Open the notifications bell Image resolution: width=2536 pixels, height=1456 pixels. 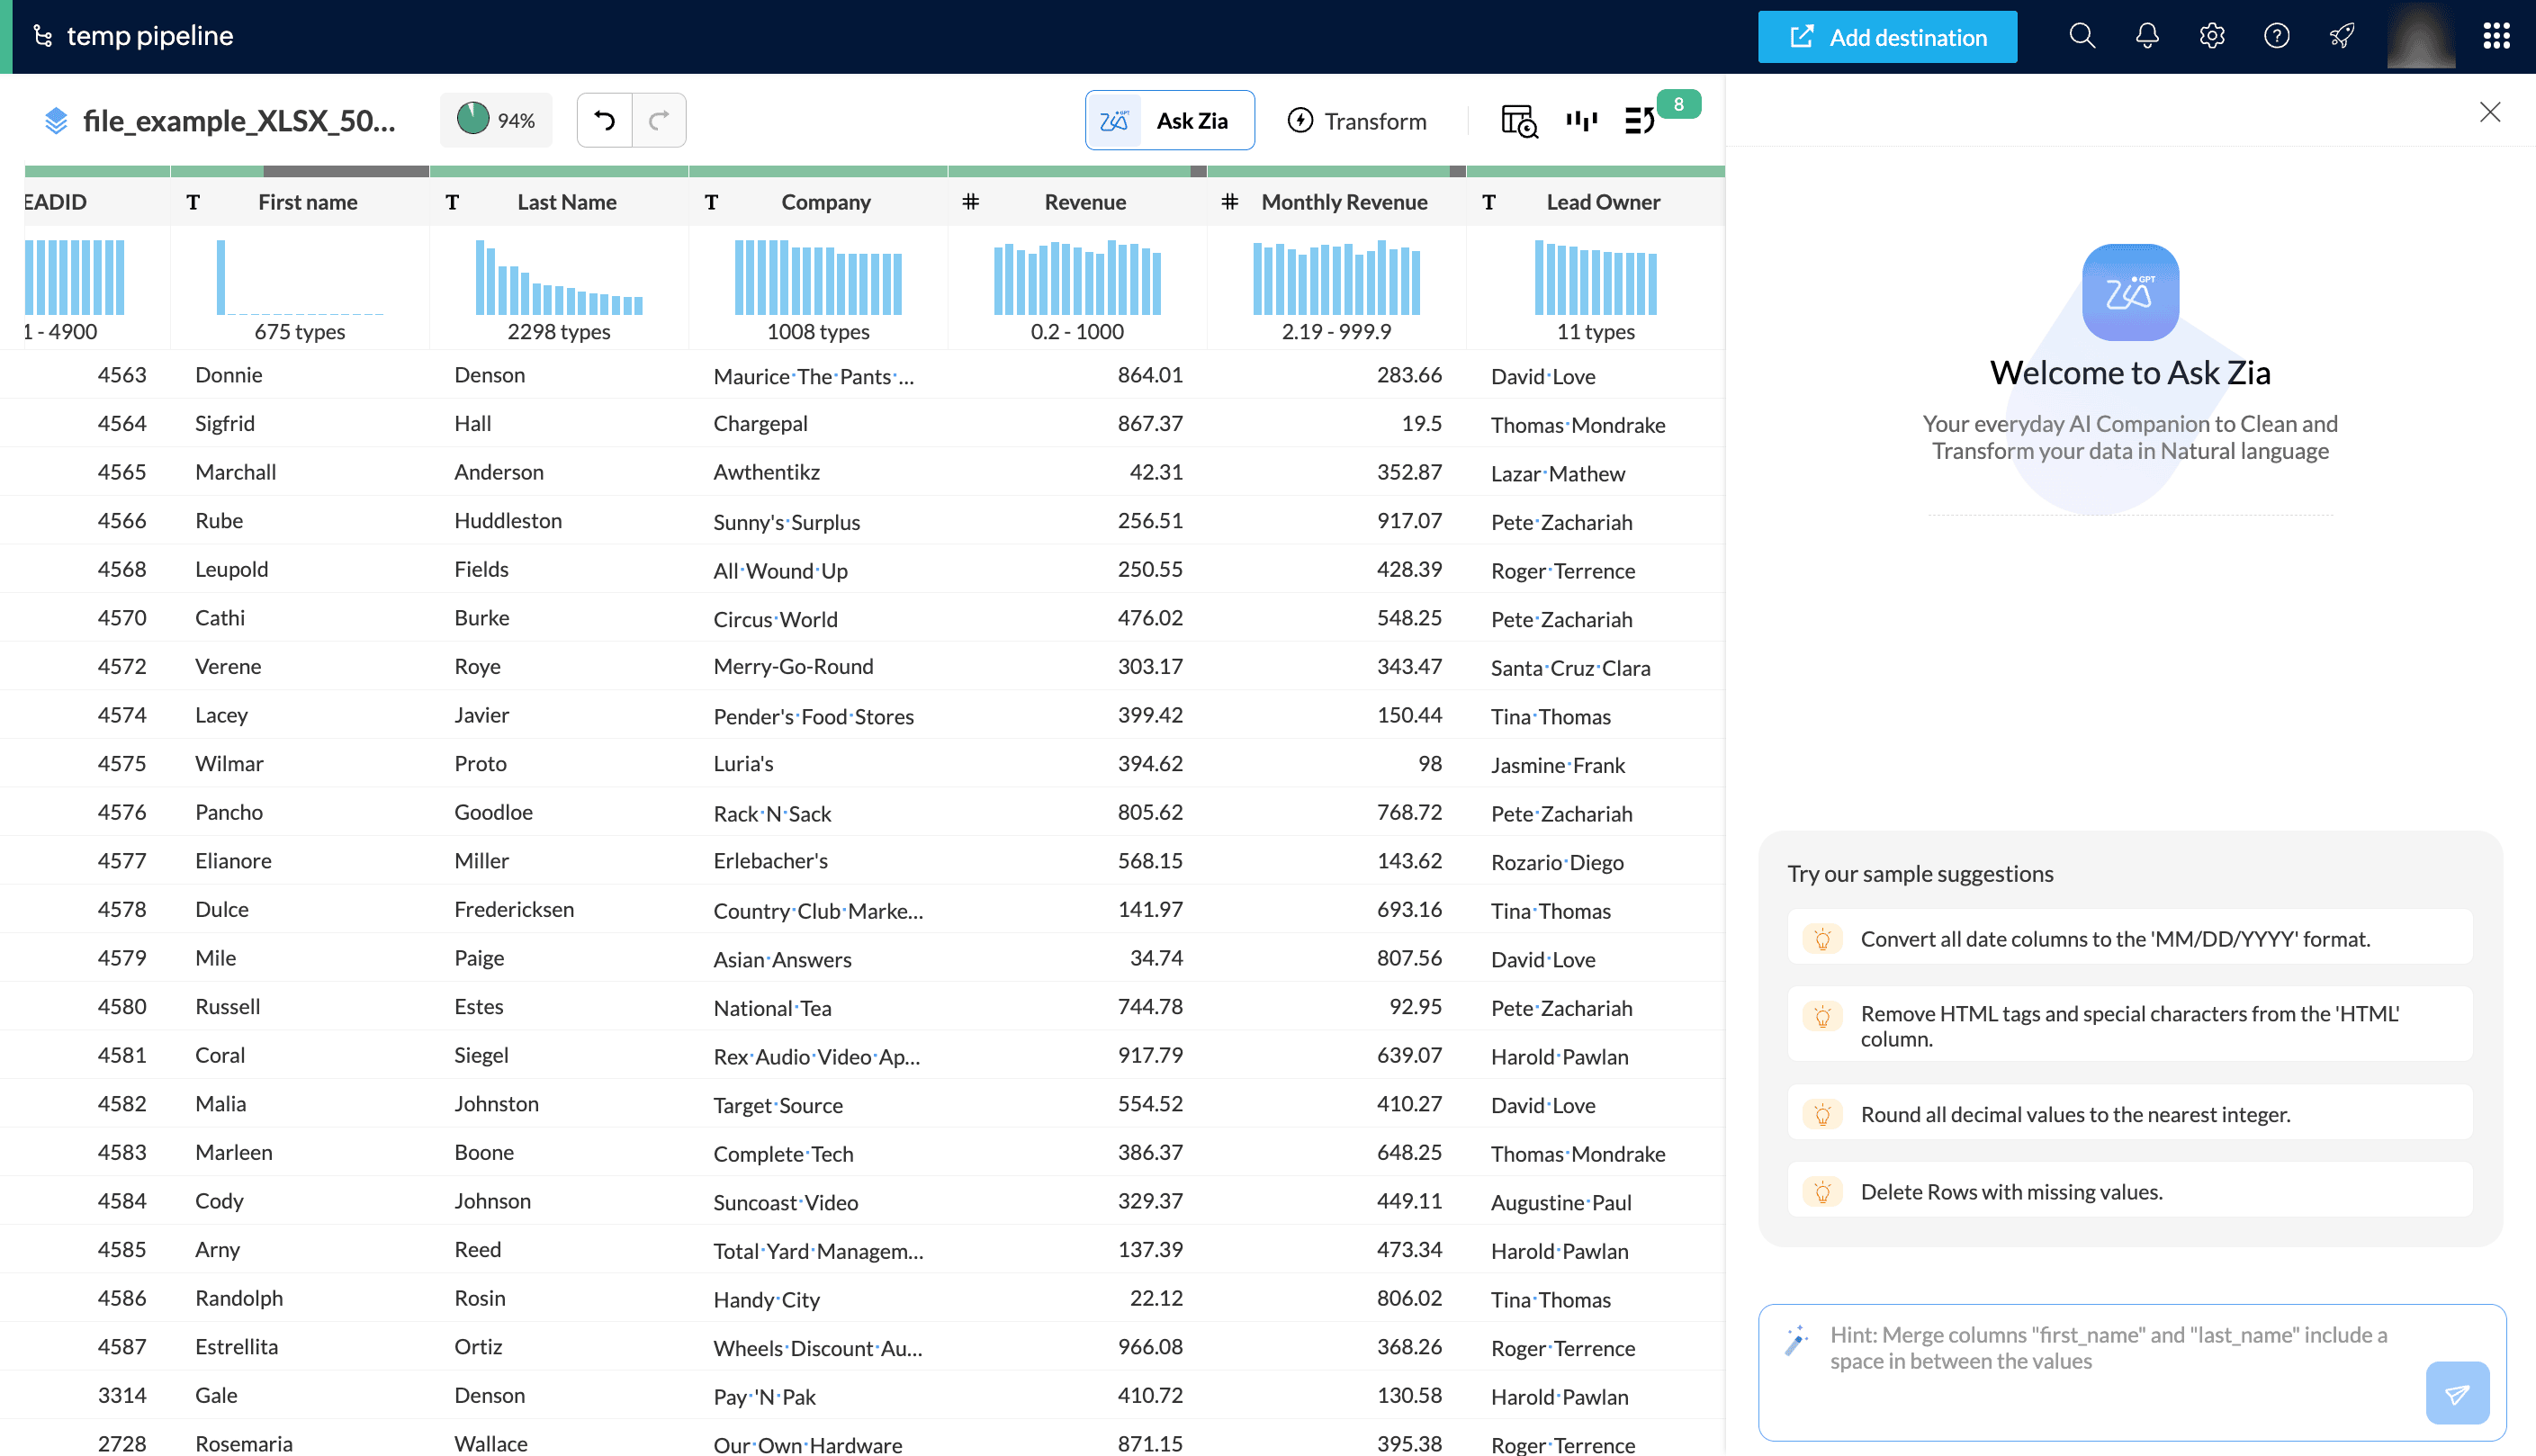point(2147,37)
